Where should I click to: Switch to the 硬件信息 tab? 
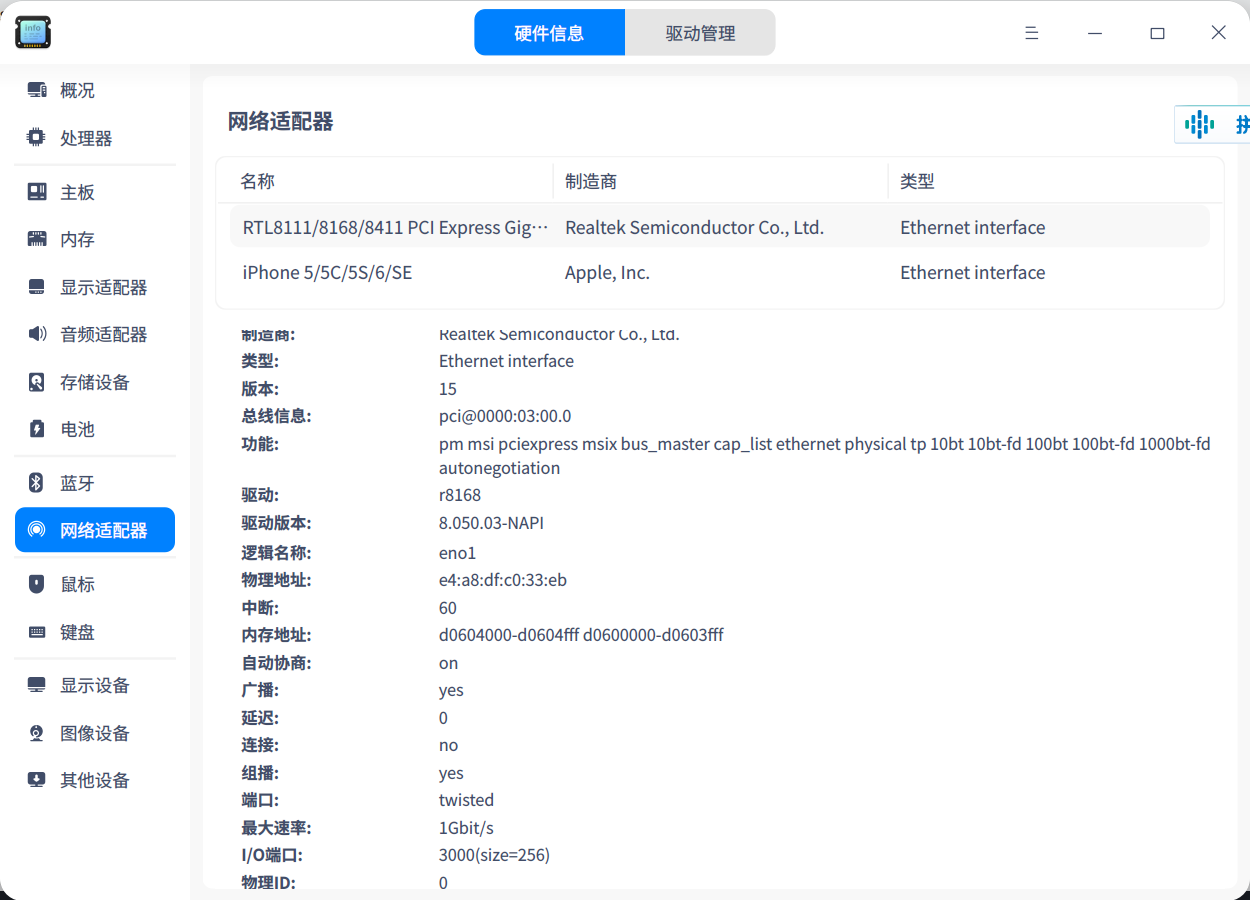pos(549,32)
